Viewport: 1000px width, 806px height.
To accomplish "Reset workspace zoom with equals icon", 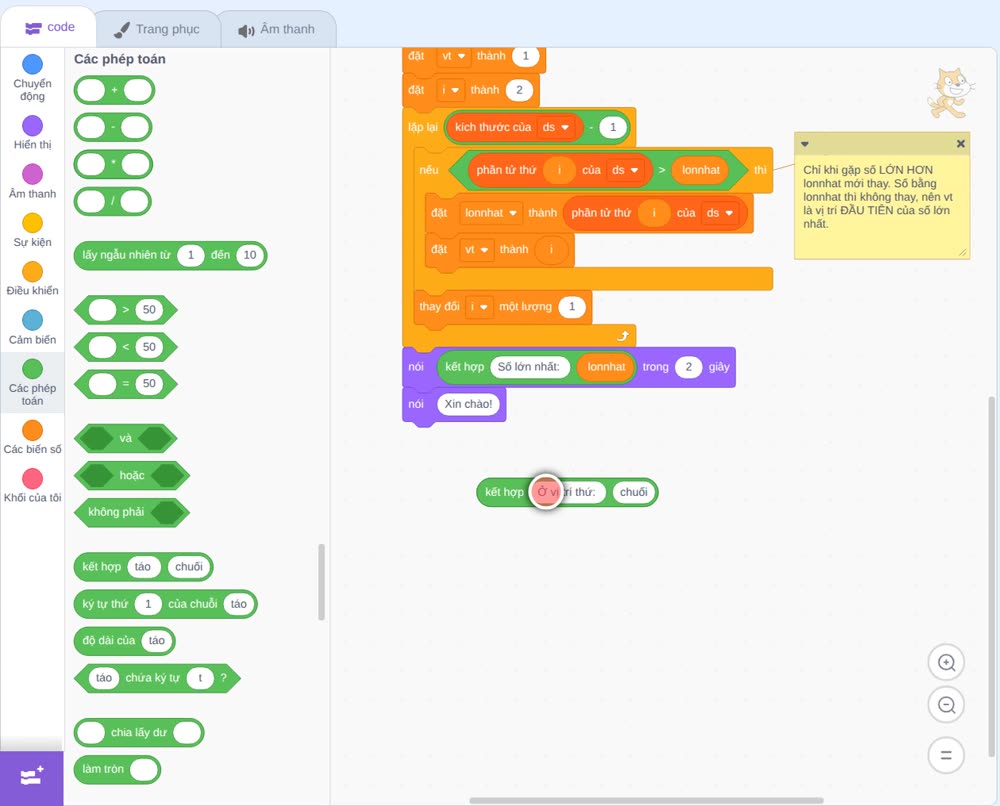I will (x=946, y=755).
